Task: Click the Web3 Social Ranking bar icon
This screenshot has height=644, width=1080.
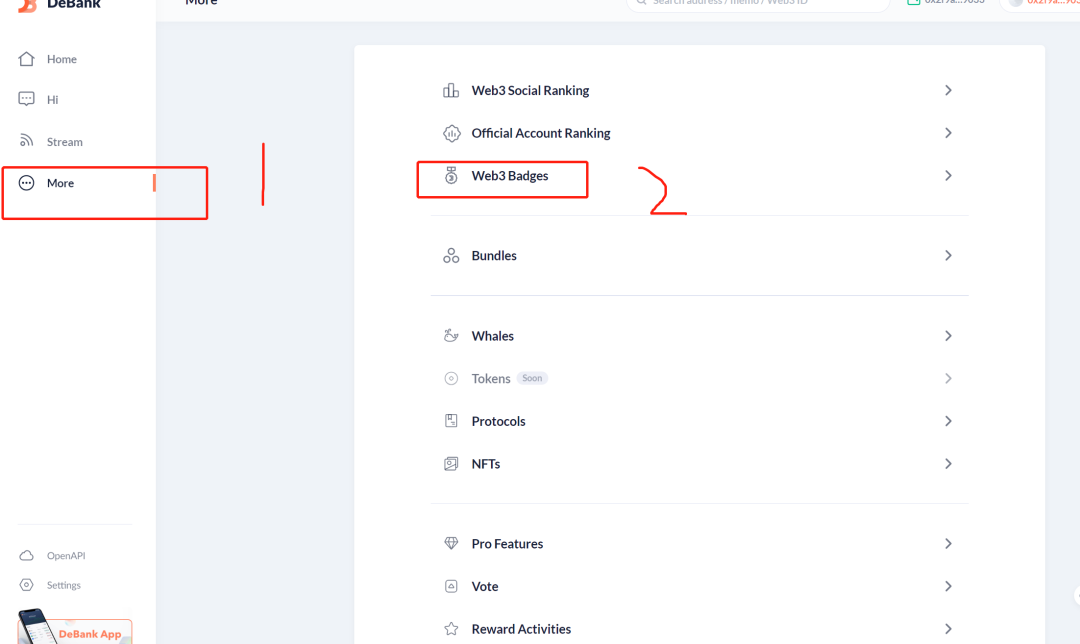Action: pos(451,91)
